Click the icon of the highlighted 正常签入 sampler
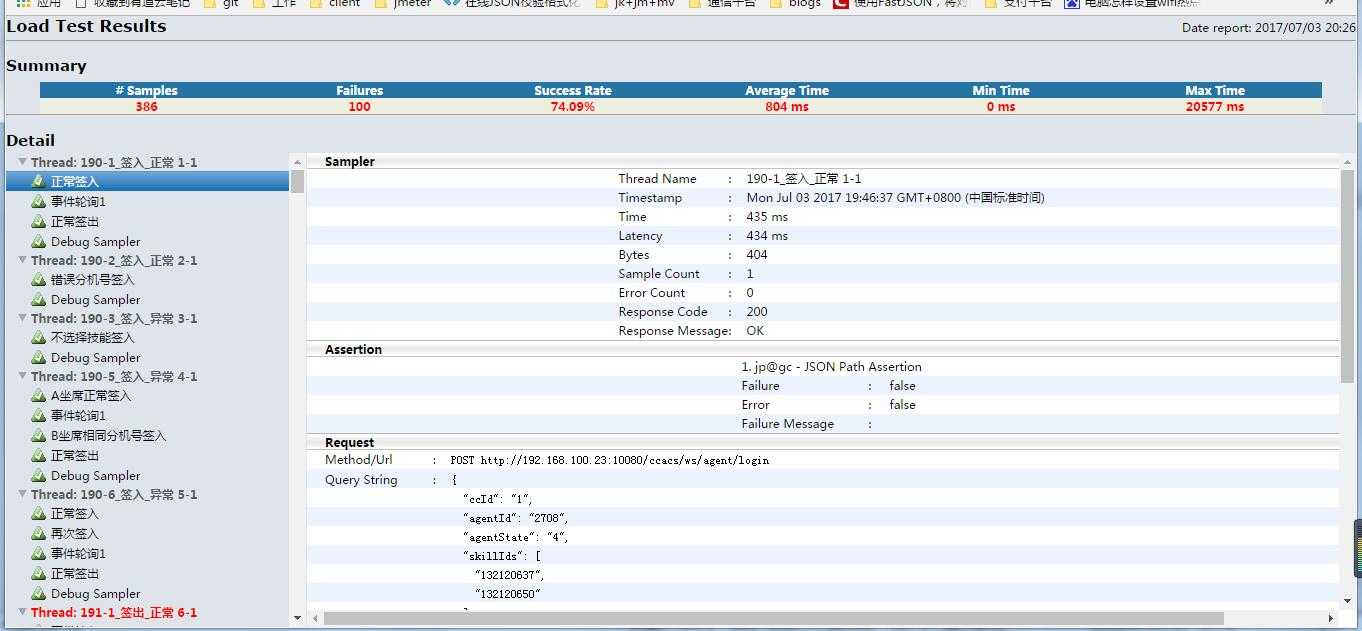This screenshot has height=631, width=1362. 39,182
